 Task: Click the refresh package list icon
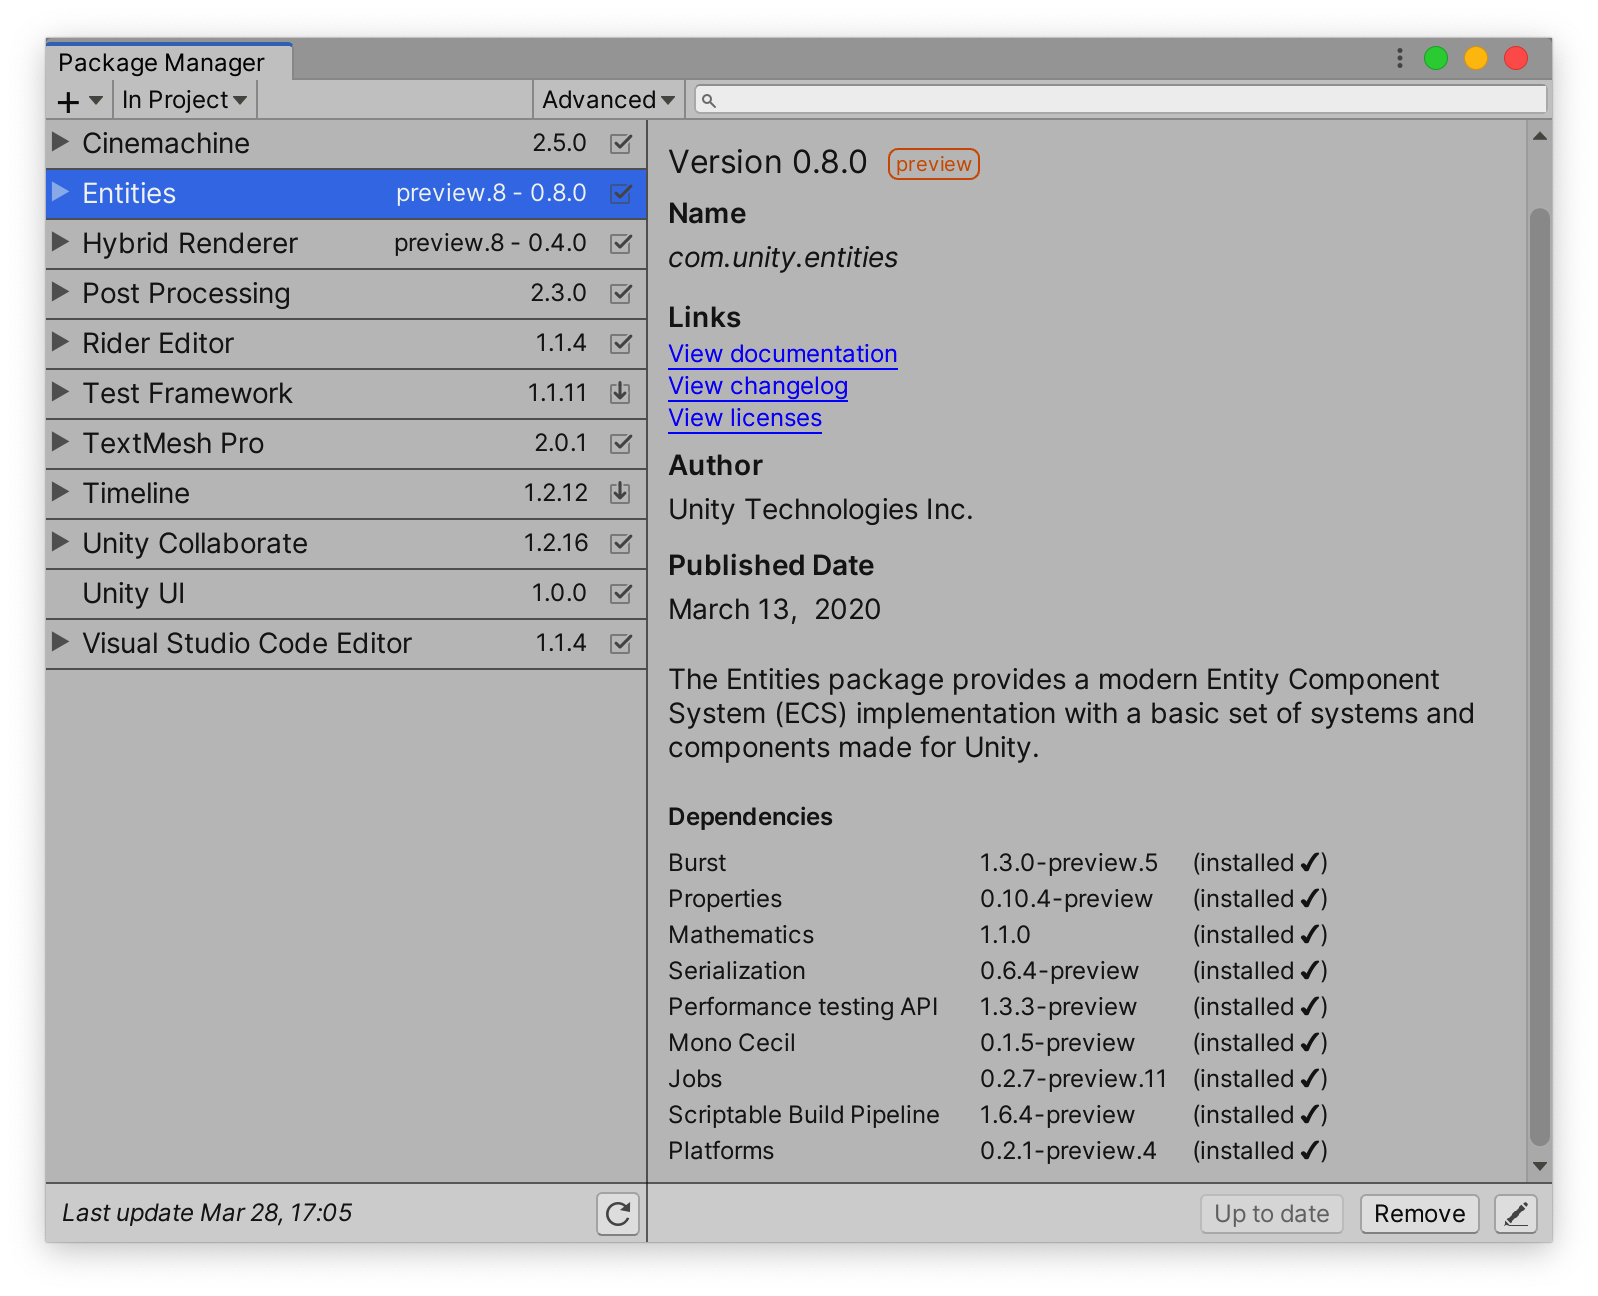[618, 1214]
